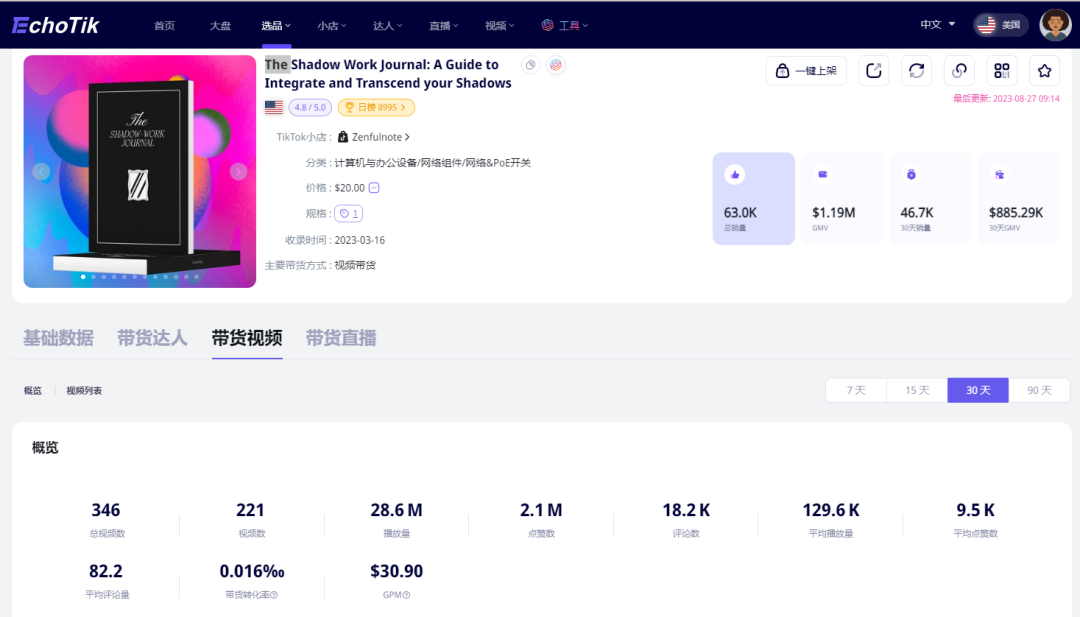Open the Zenfulnote shop link
This screenshot has width=1080, height=617.
tap(375, 137)
